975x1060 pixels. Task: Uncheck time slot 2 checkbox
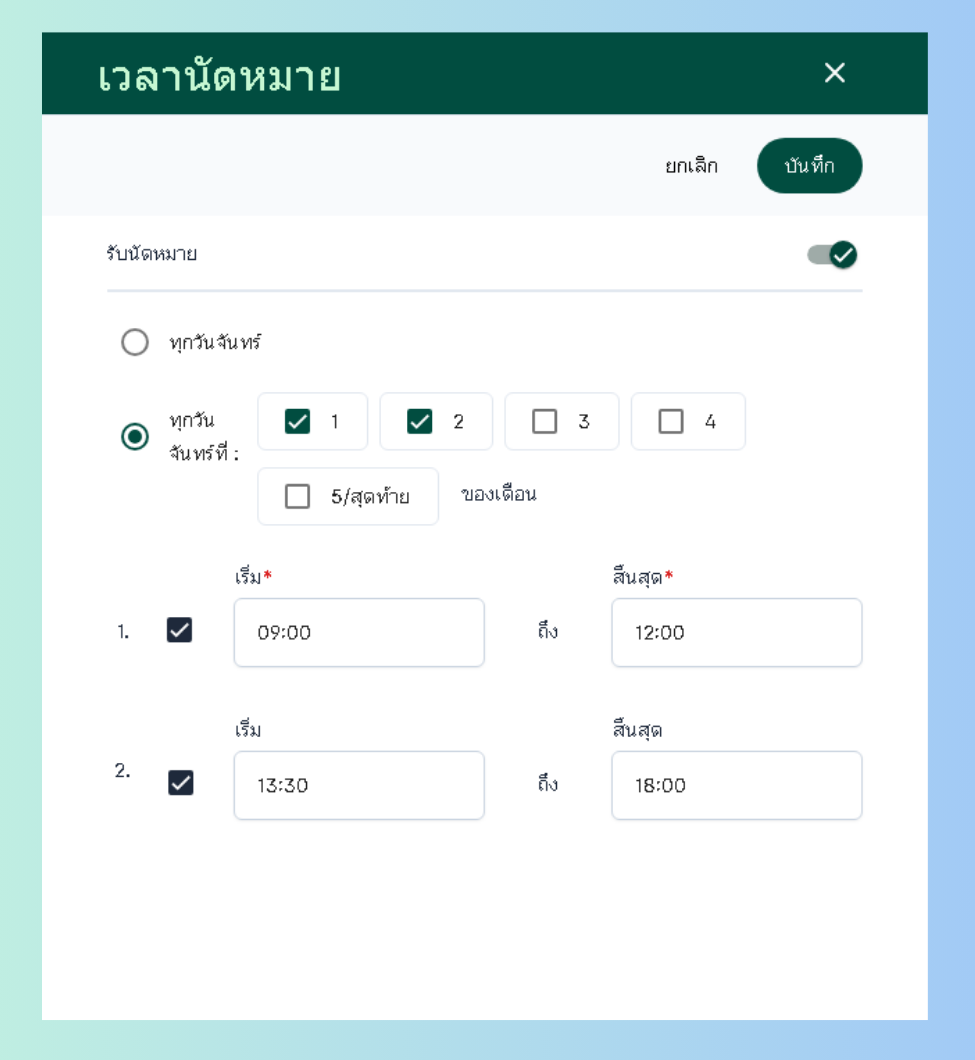181,783
